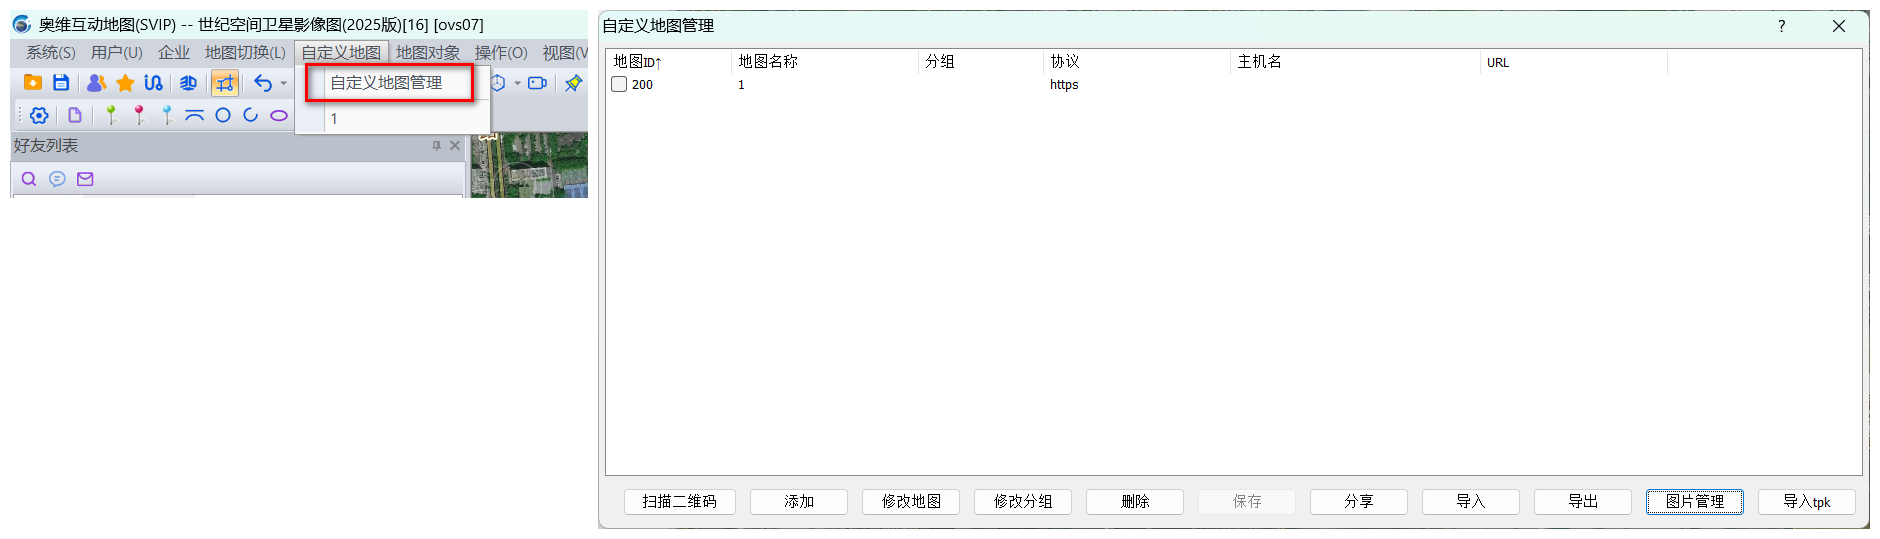
Task: Click the purple search icon in friends panel
Action: (29, 179)
